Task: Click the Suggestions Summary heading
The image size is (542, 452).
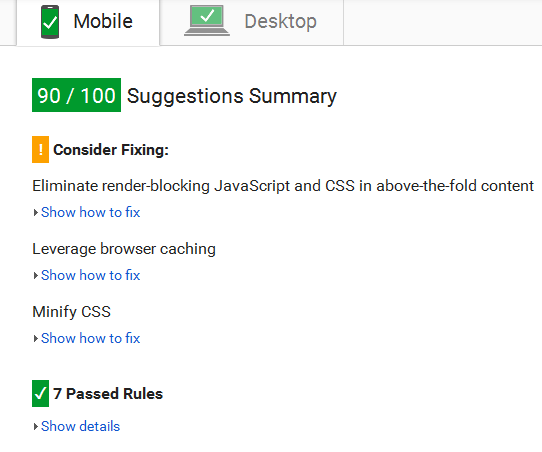Action: 232,96
